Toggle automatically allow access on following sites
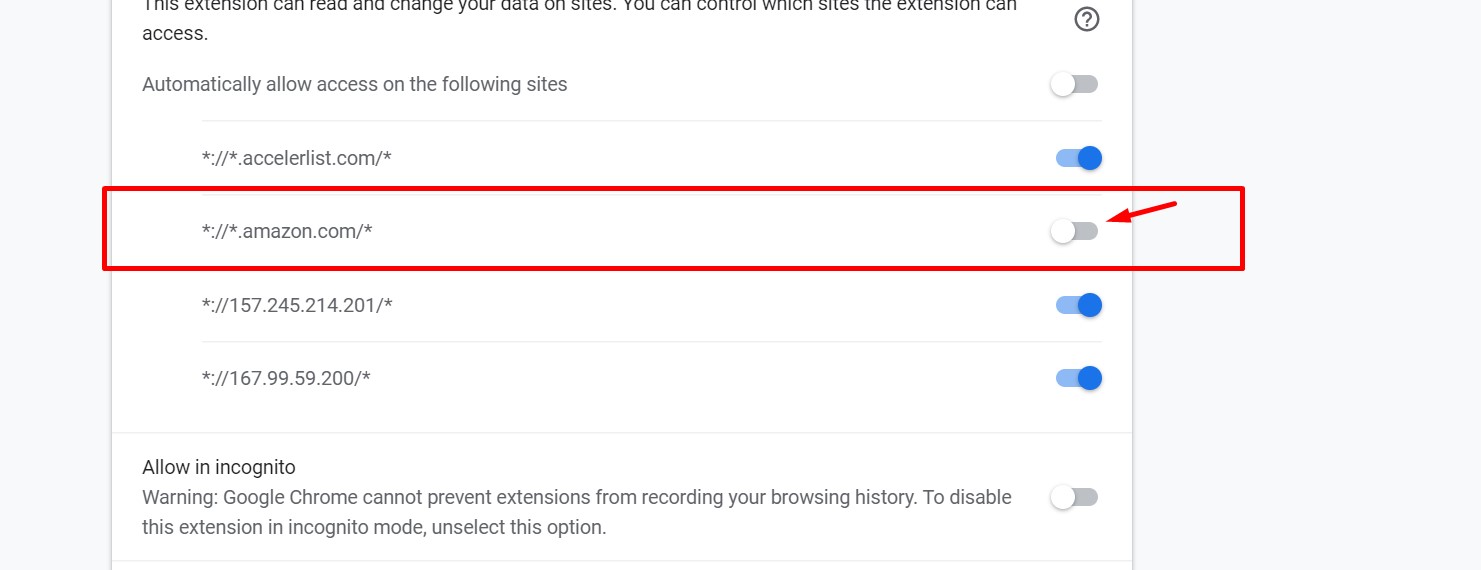Image resolution: width=1481 pixels, height=570 pixels. point(1075,84)
